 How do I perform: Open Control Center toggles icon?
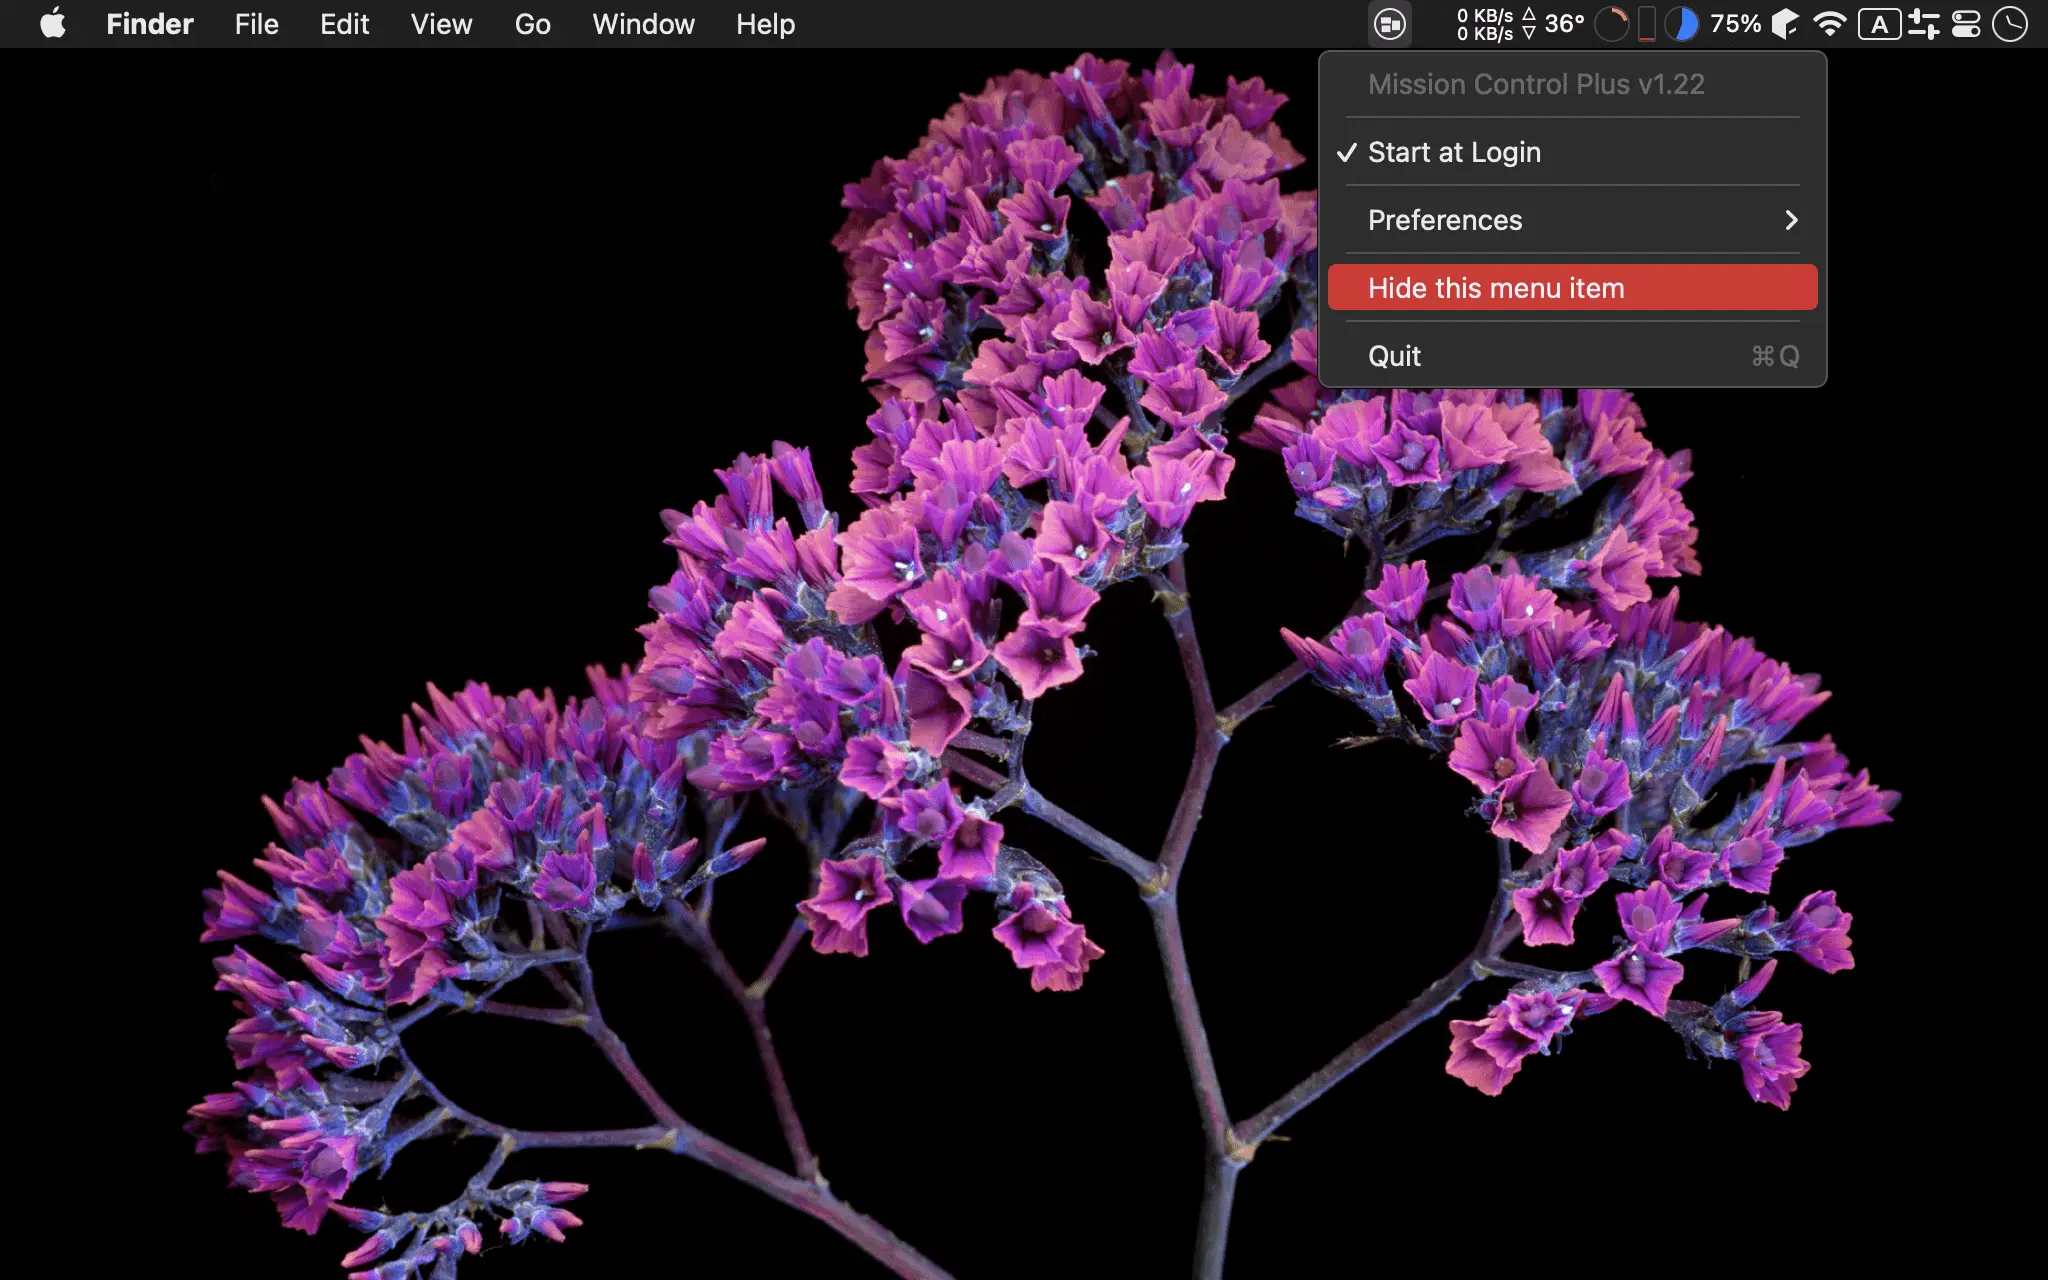pyautogui.click(x=1966, y=24)
